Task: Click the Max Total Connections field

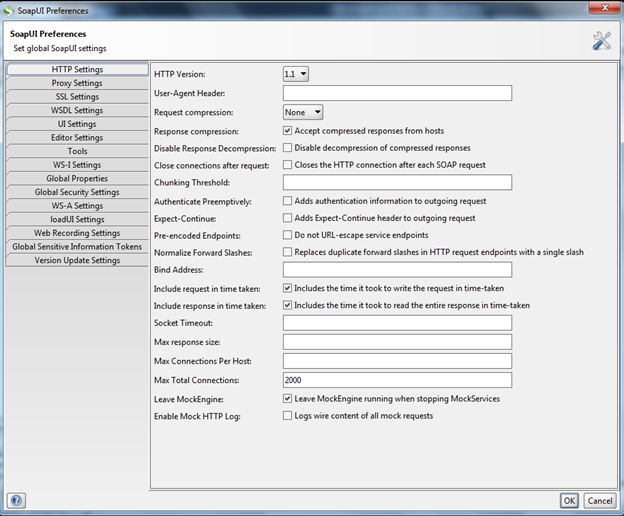Action: tap(397, 380)
